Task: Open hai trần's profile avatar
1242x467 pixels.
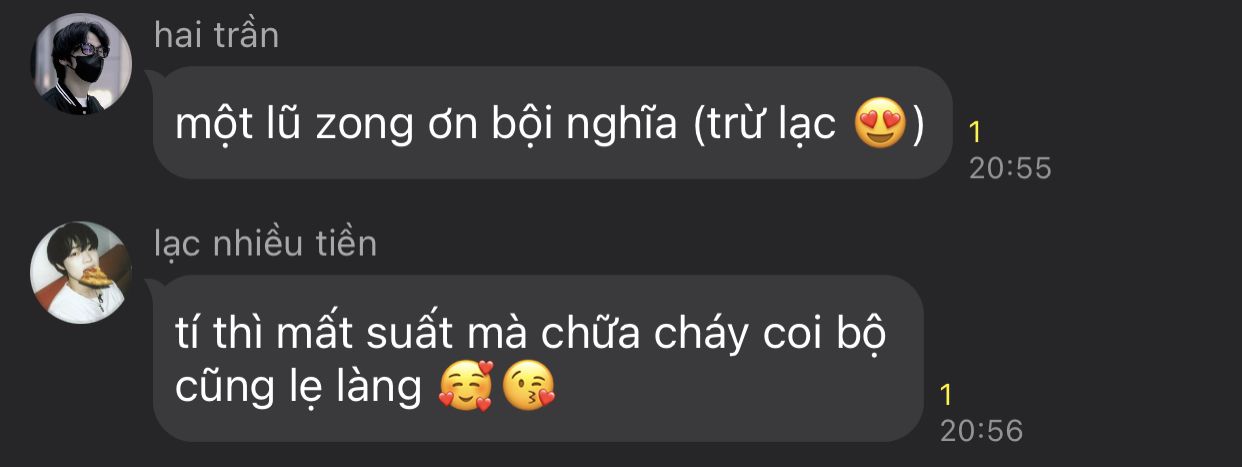Action: [82, 63]
